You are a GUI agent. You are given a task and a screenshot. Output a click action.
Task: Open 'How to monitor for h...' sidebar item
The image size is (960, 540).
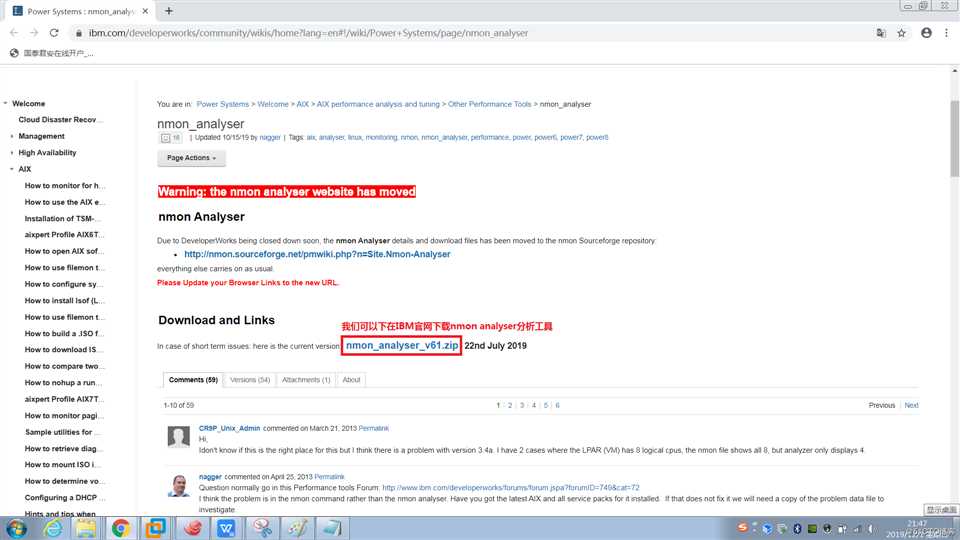tap(65, 186)
